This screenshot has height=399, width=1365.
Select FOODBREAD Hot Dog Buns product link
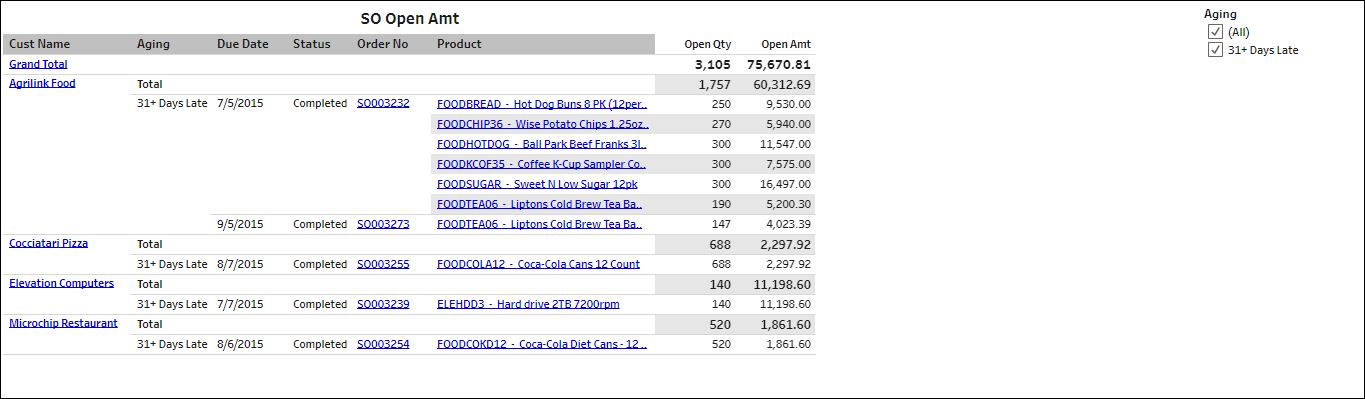(542, 104)
